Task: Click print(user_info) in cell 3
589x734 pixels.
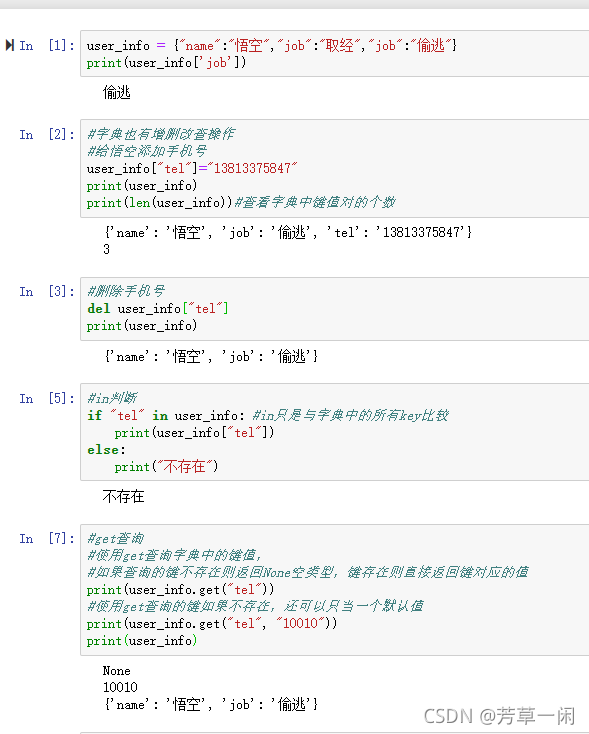Action: click(142, 326)
